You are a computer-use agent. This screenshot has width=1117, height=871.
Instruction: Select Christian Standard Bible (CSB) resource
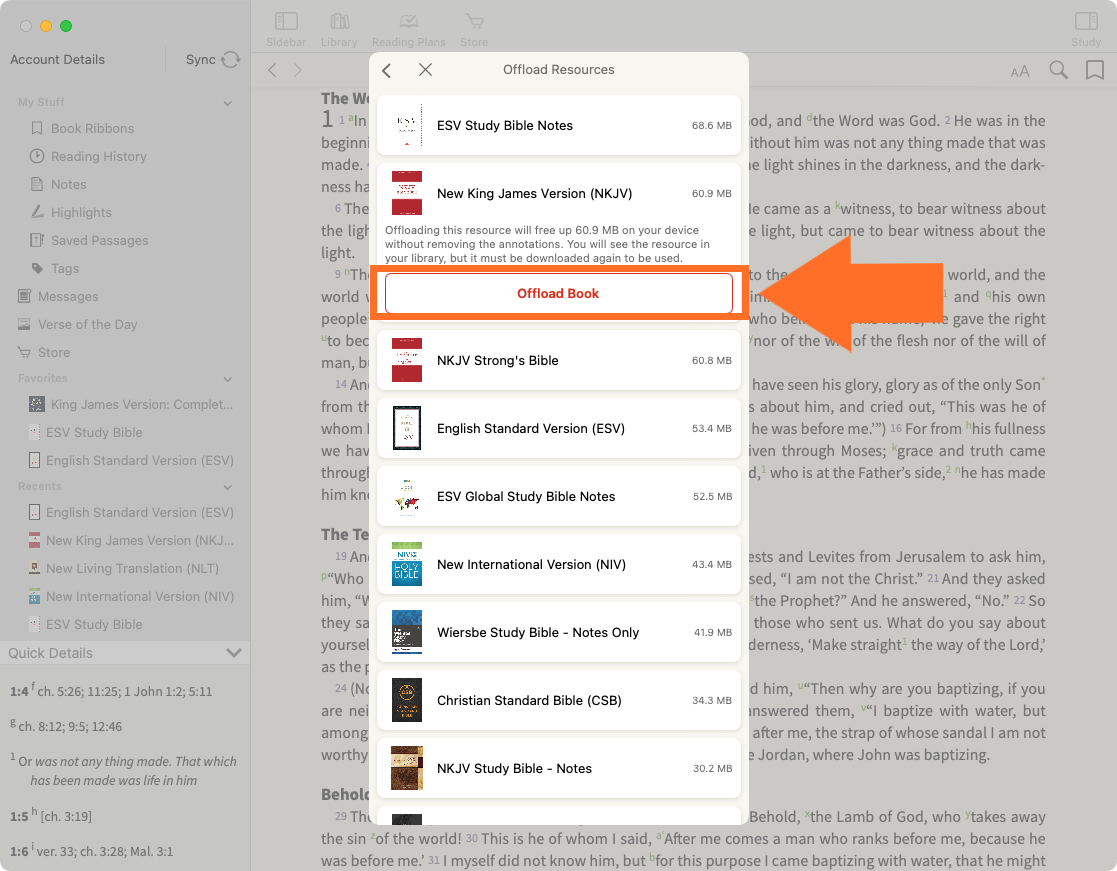coord(558,700)
